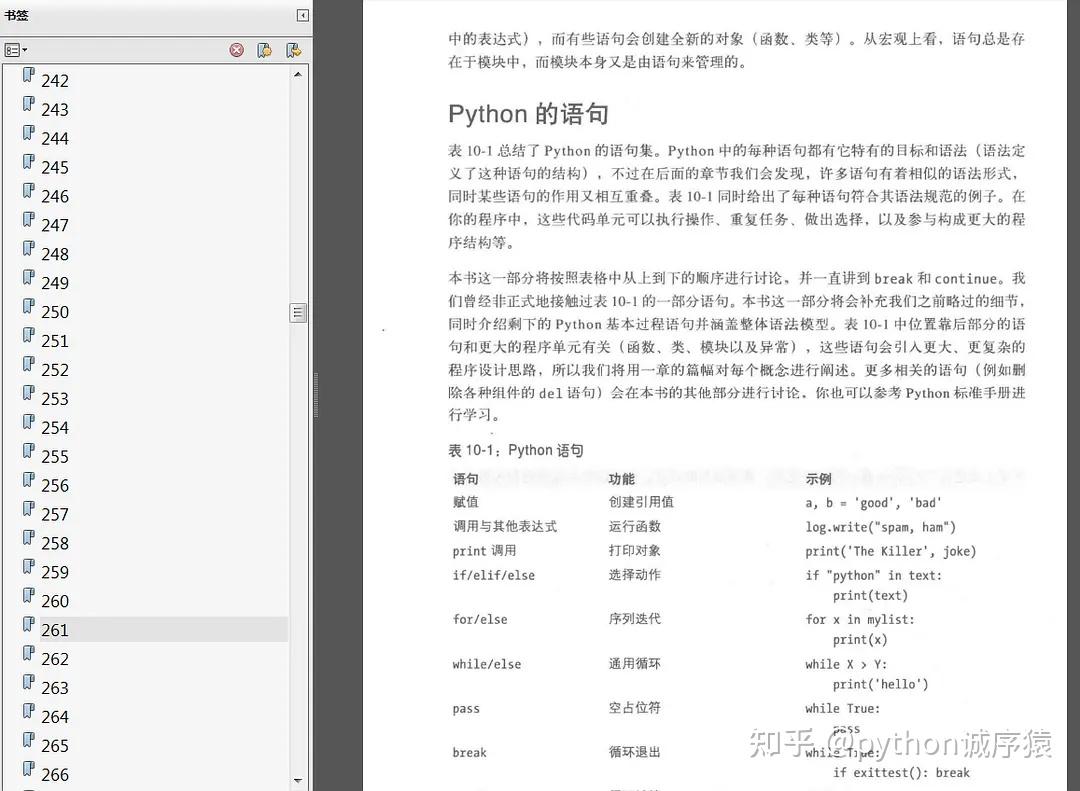Open the bookmarks options menu
Image resolution: width=1080 pixels, height=791 pixels.
click(16, 49)
